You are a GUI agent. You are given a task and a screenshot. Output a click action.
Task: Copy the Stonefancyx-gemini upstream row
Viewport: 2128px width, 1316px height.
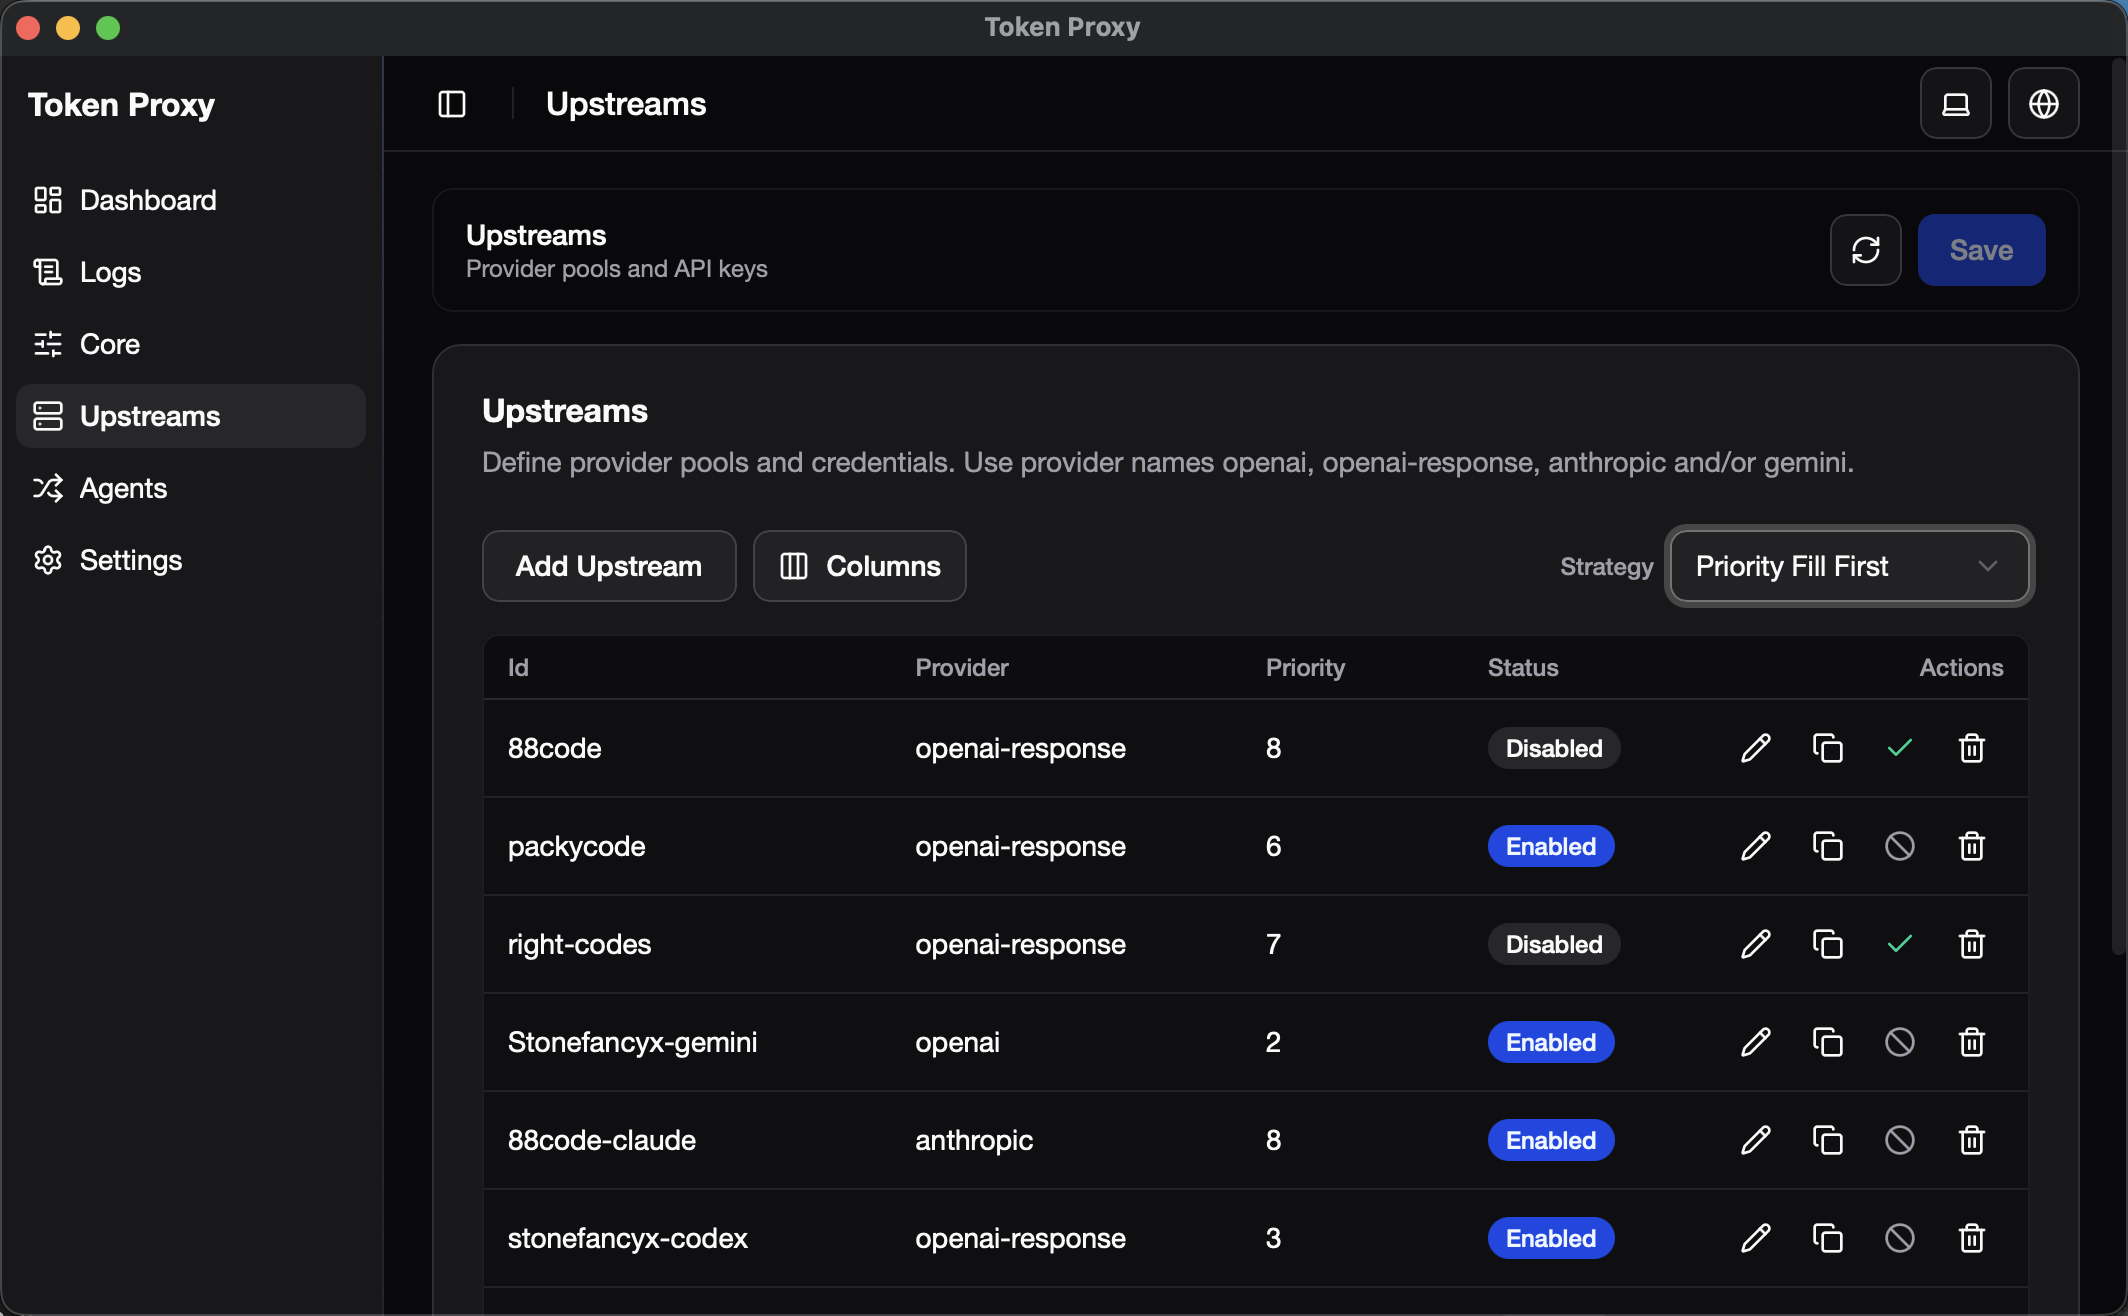(x=1827, y=1042)
